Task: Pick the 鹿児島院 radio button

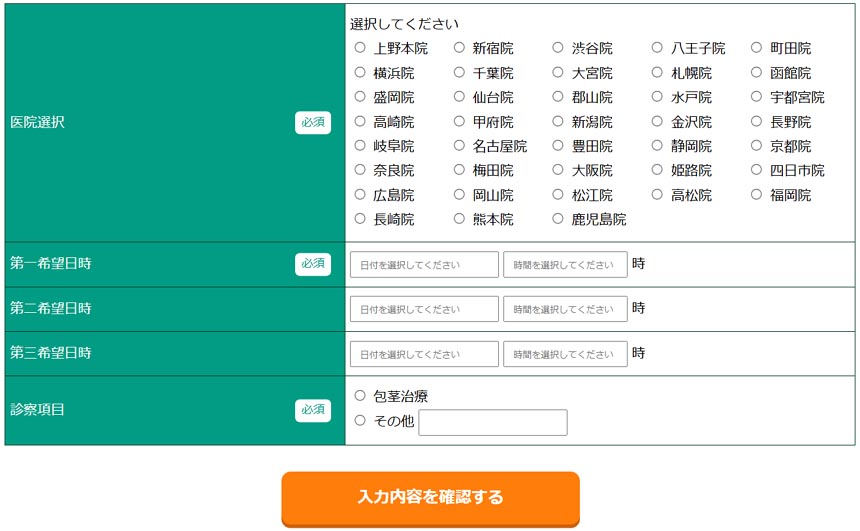Action: pos(558,219)
